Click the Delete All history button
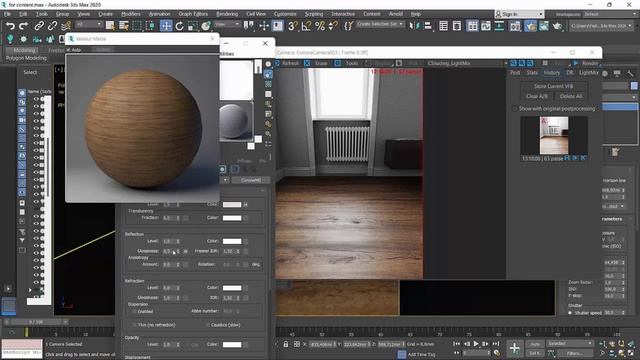640x360 pixels. pyautogui.click(x=571, y=96)
